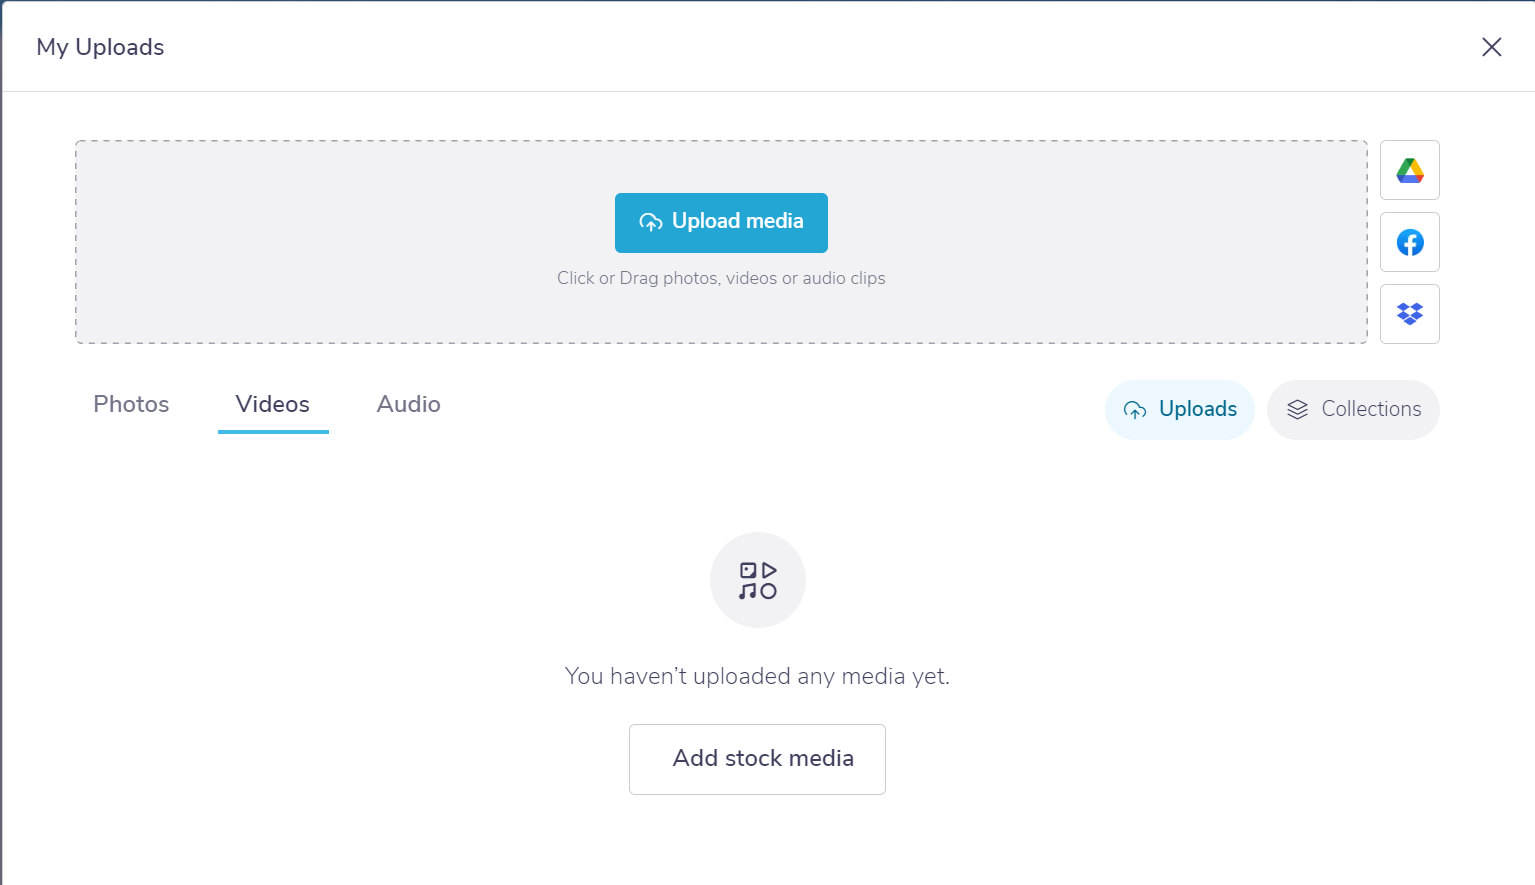Click the My Uploads title

click(x=99, y=46)
